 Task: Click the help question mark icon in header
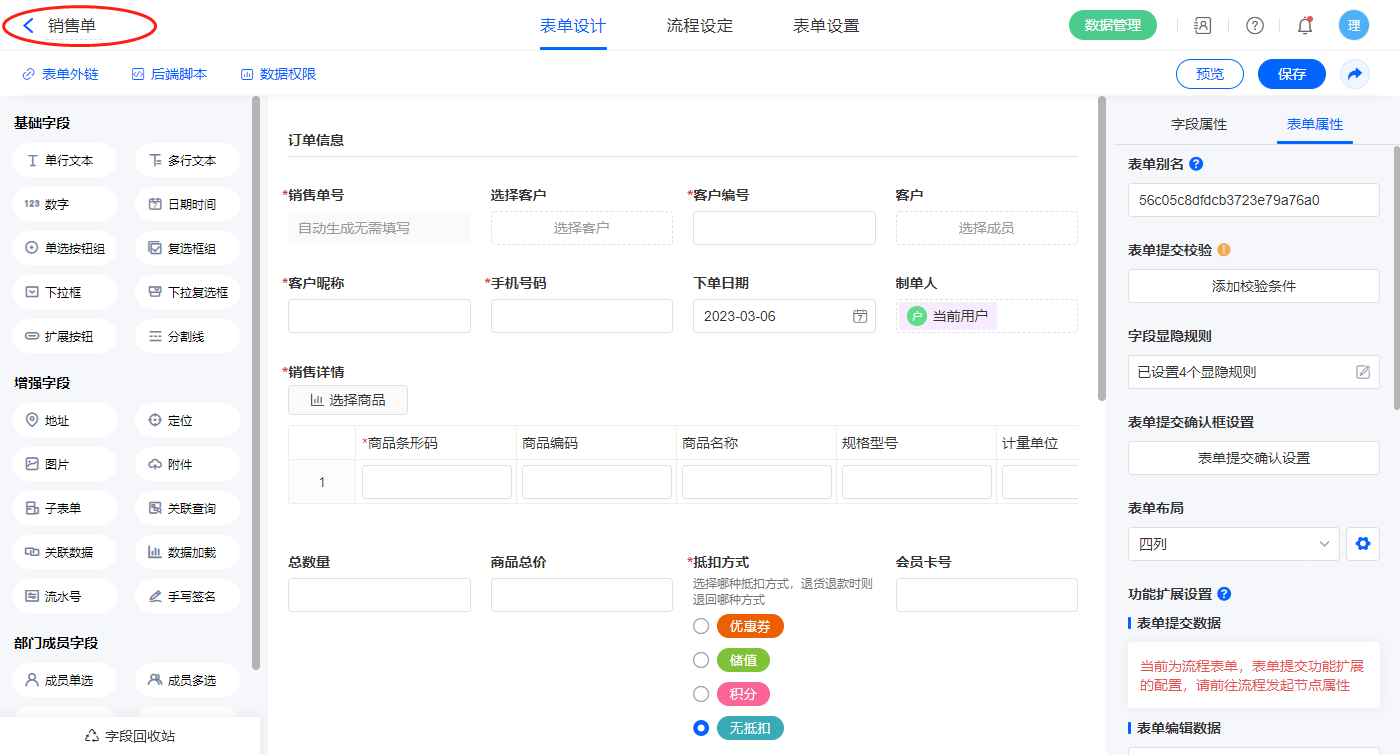(x=1254, y=26)
